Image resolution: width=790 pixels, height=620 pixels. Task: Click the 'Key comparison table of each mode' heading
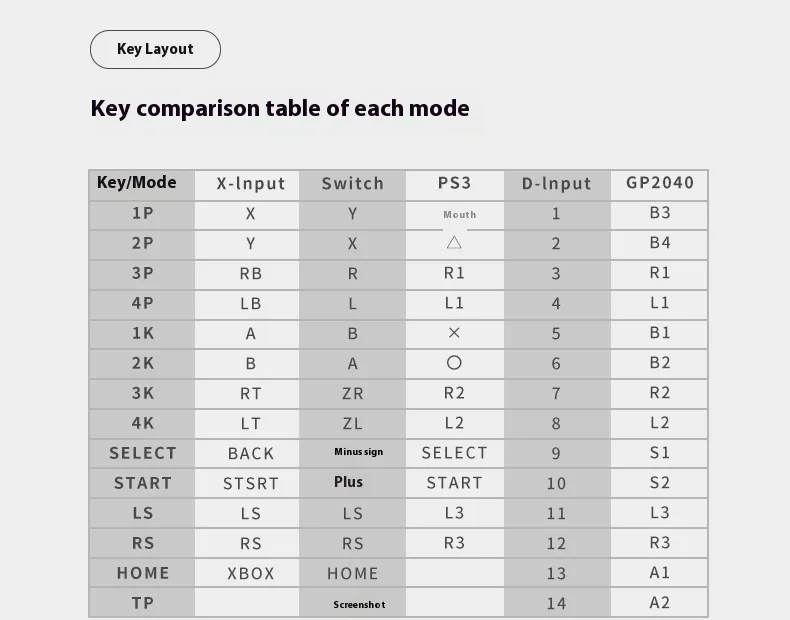[x=280, y=108]
